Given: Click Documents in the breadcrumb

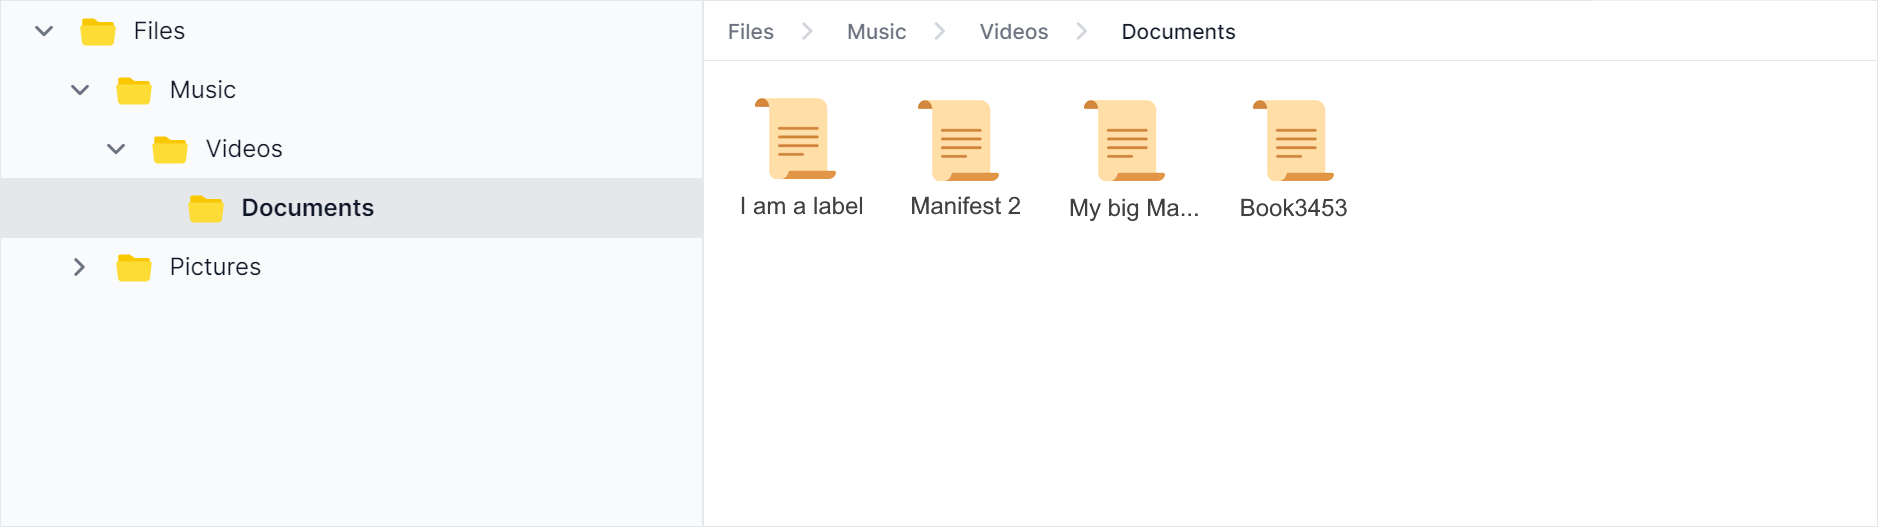Looking at the screenshot, I should coord(1178,32).
